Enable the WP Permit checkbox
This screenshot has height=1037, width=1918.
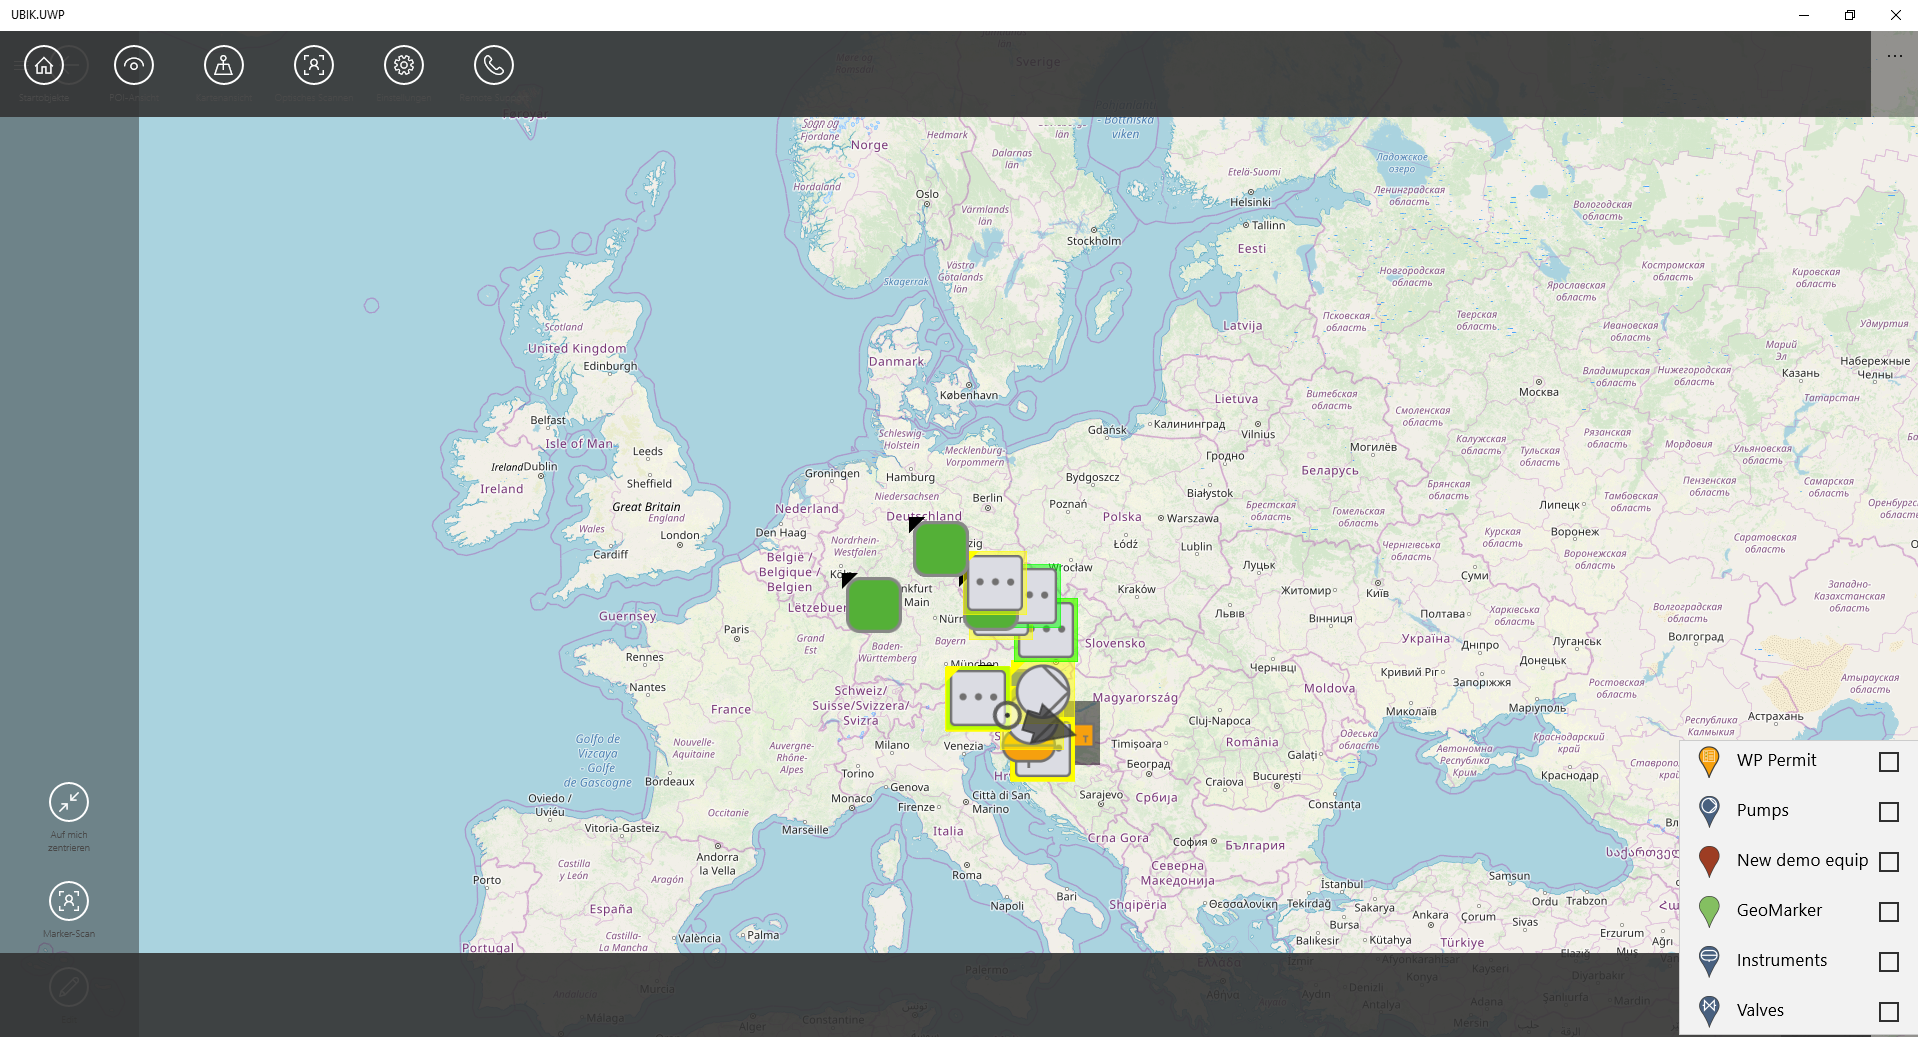pyautogui.click(x=1888, y=762)
